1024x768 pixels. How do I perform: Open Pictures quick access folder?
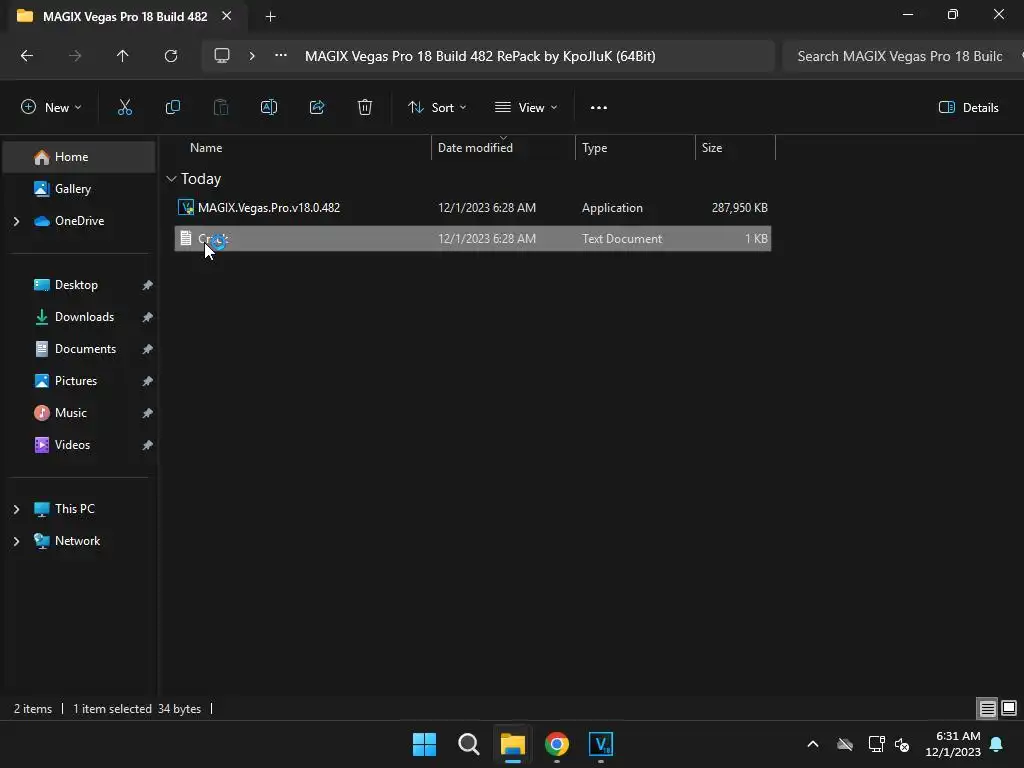click(x=76, y=381)
